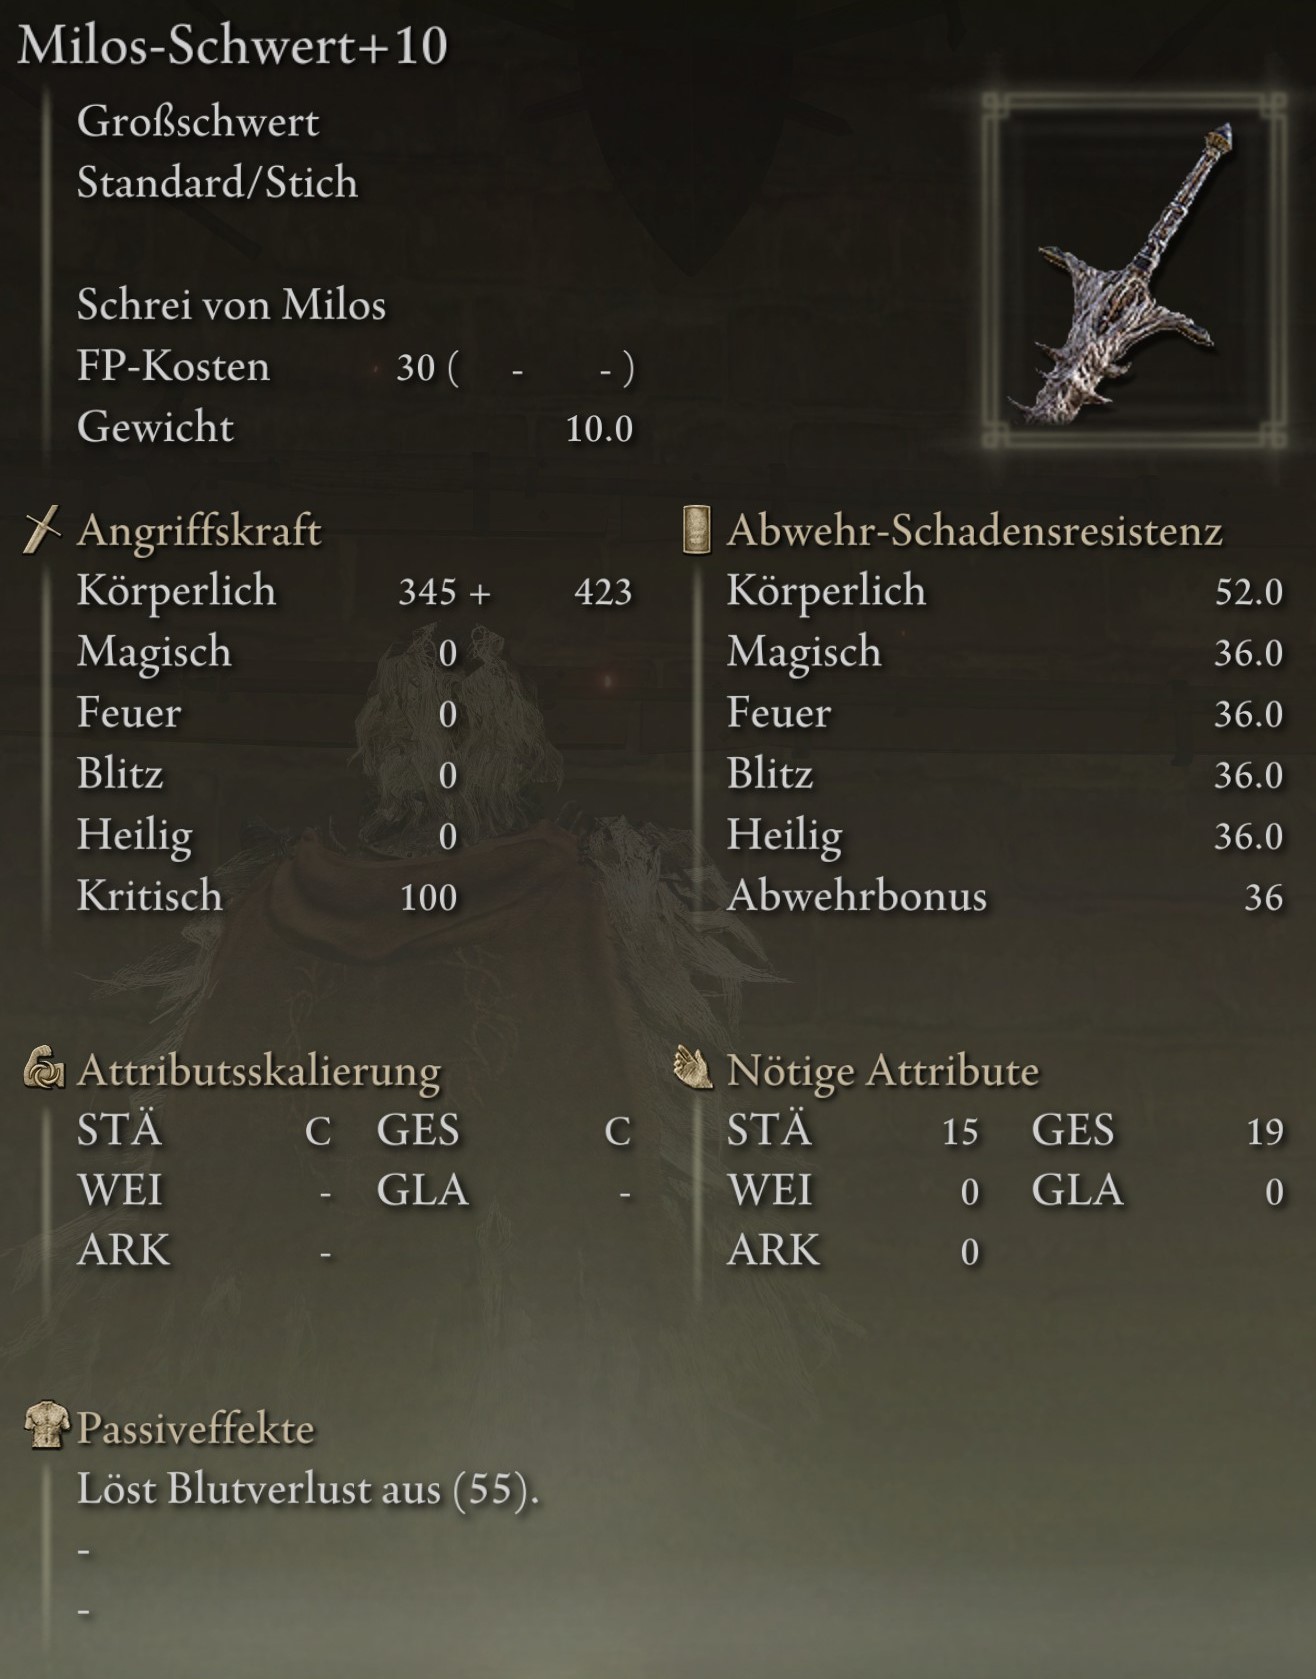Click the Angriffskraft section heading
Screen dimensions: 1316x1679
point(199,530)
